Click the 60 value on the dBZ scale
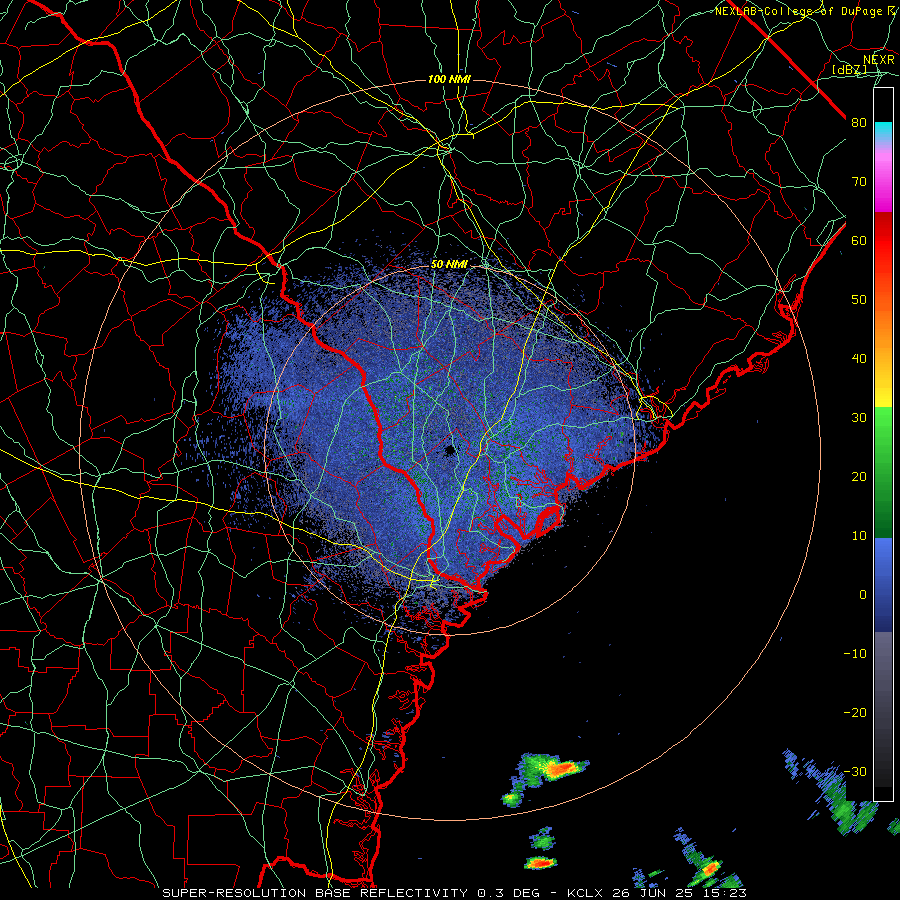900x900 pixels. click(x=859, y=240)
